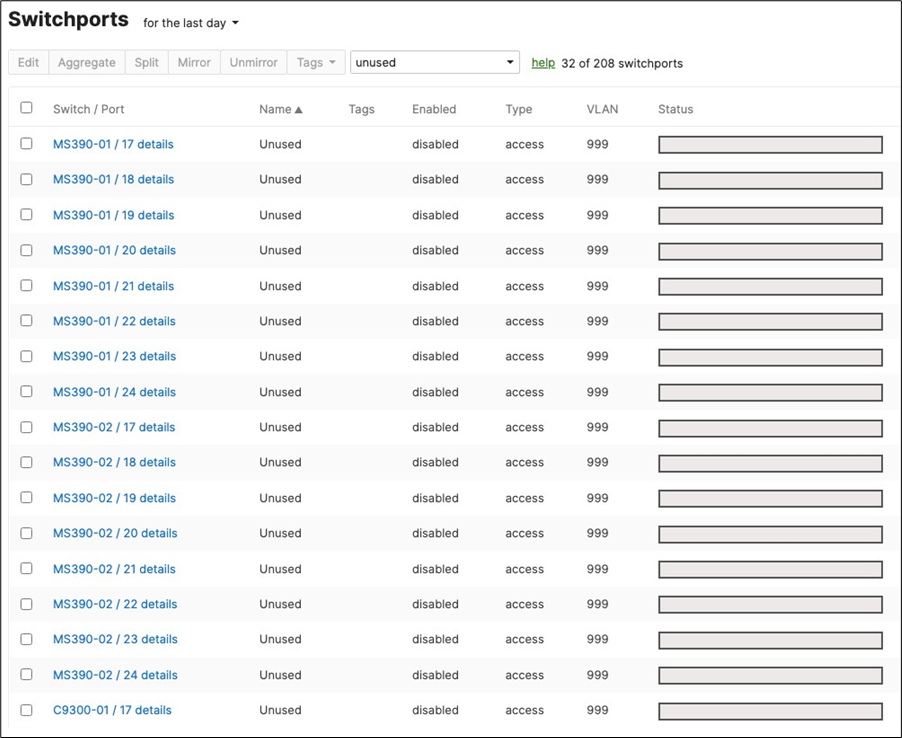Click the status bar for MS390-01 / 18
Viewport: 902px width, 738px height.
(x=769, y=179)
